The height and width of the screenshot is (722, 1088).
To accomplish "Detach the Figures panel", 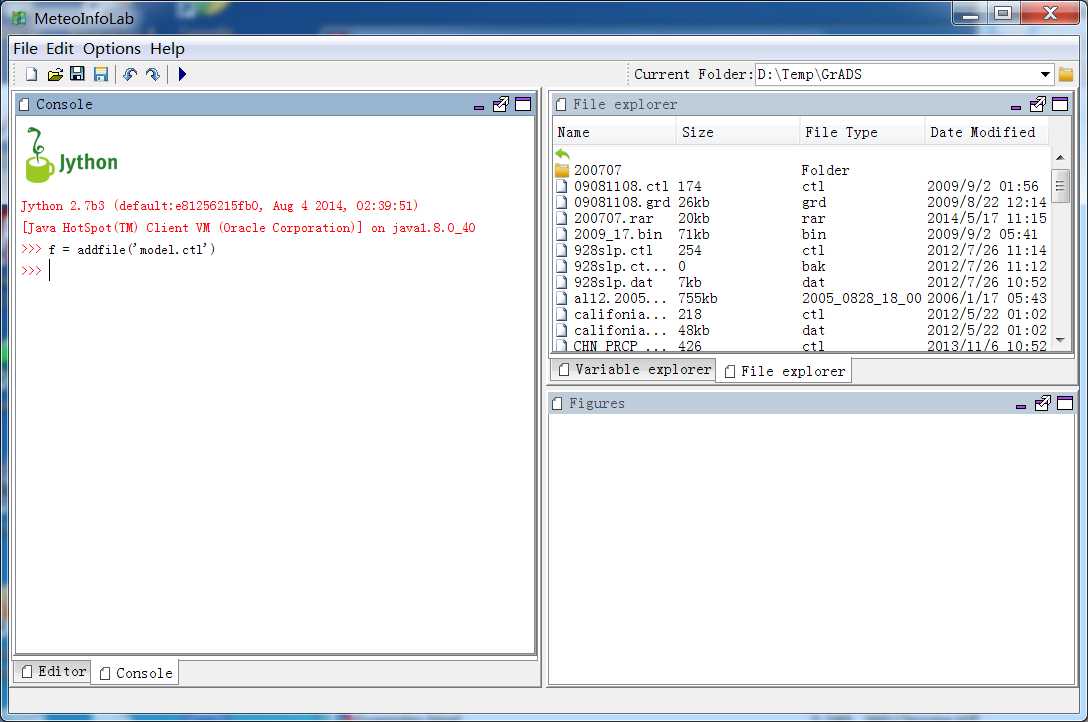I will pyautogui.click(x=1042, y=404).
